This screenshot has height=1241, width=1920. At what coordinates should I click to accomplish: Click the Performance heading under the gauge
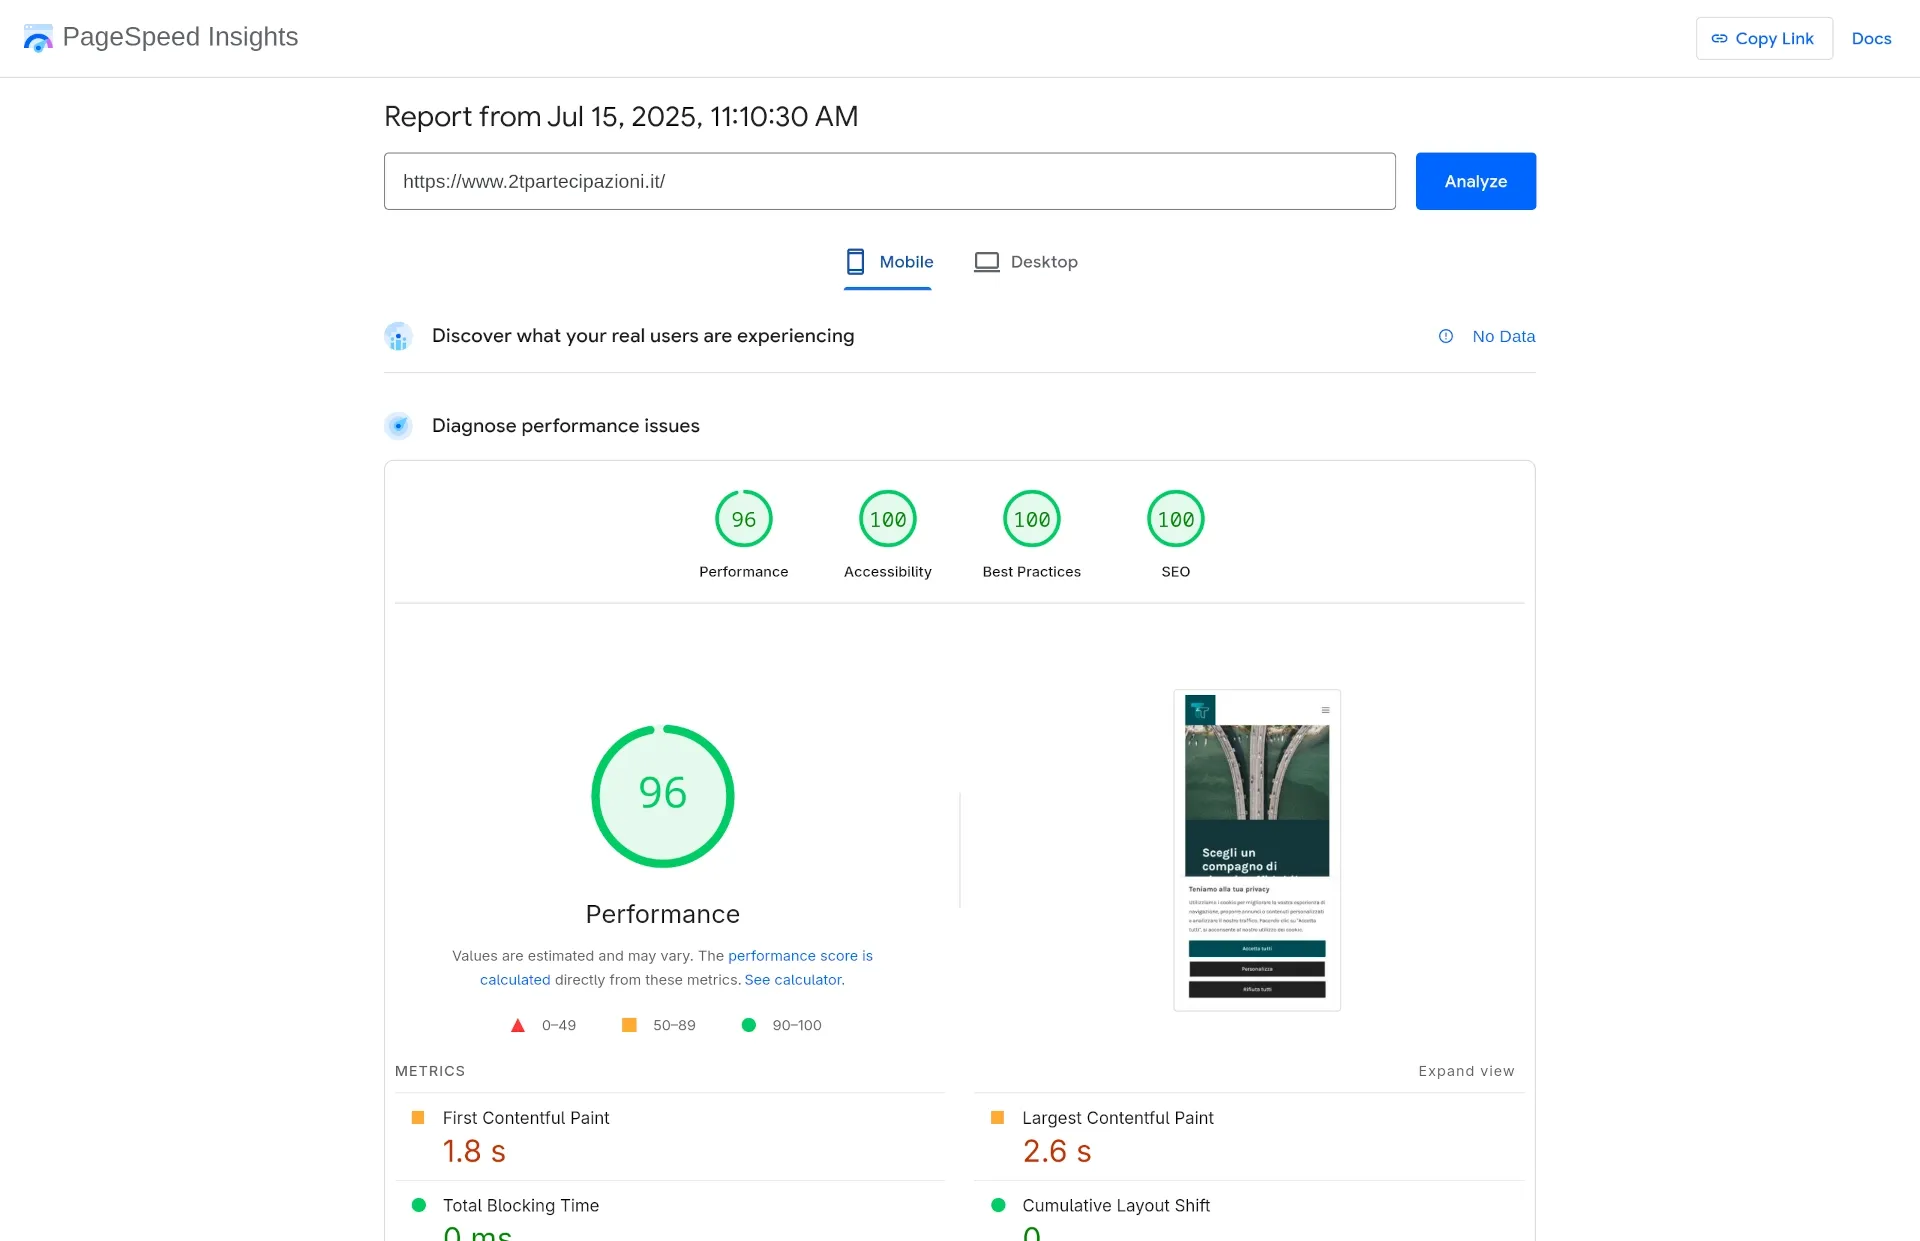click(662, 914)
